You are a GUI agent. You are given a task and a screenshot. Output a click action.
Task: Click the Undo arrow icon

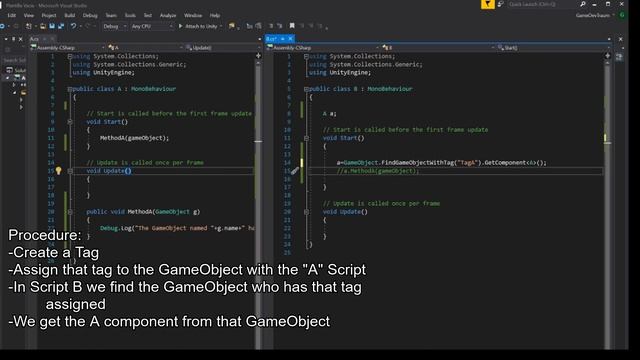pyautogui.click(x=73, y=26)
